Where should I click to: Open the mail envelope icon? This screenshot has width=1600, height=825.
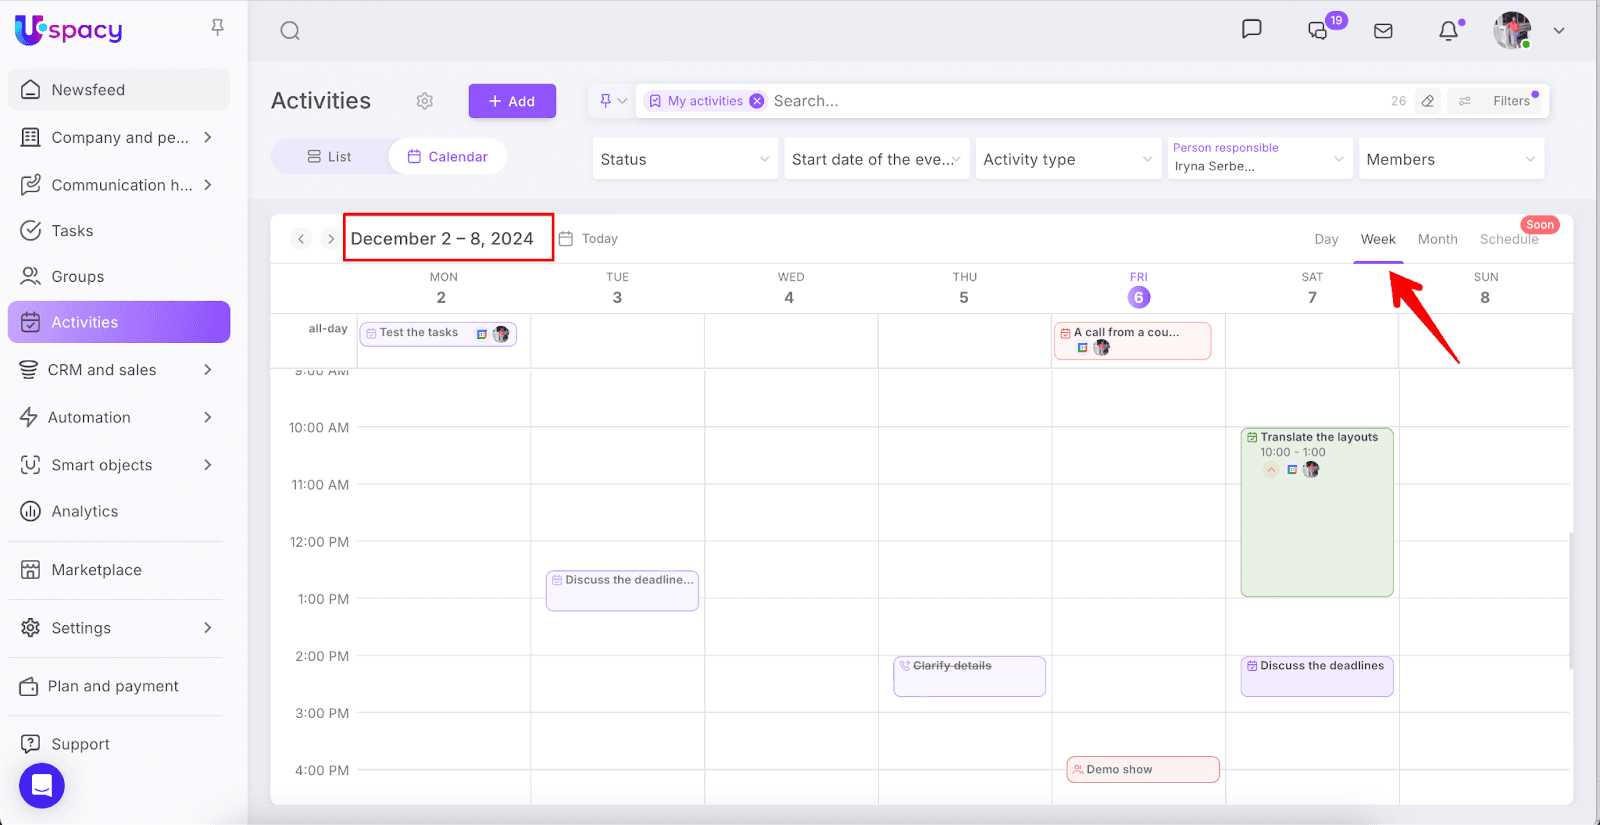[1383, 31]
